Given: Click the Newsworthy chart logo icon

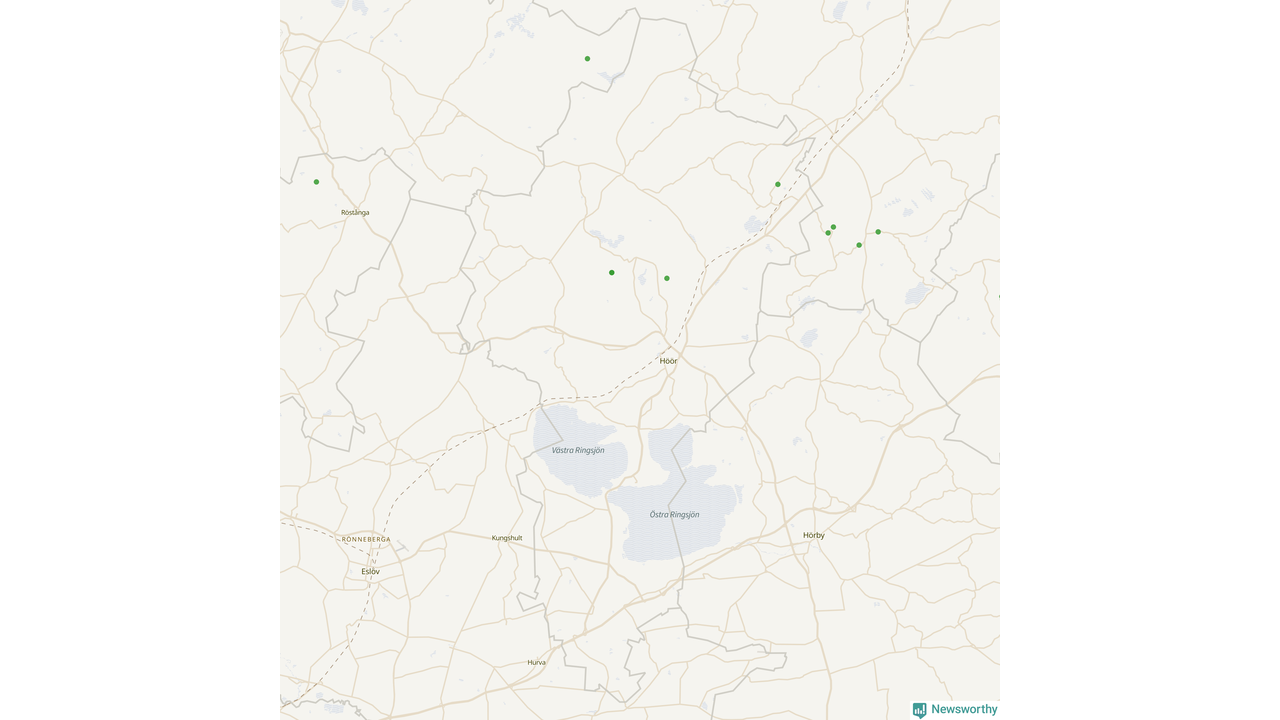Looking at the screenshot, I should [919, 710].
